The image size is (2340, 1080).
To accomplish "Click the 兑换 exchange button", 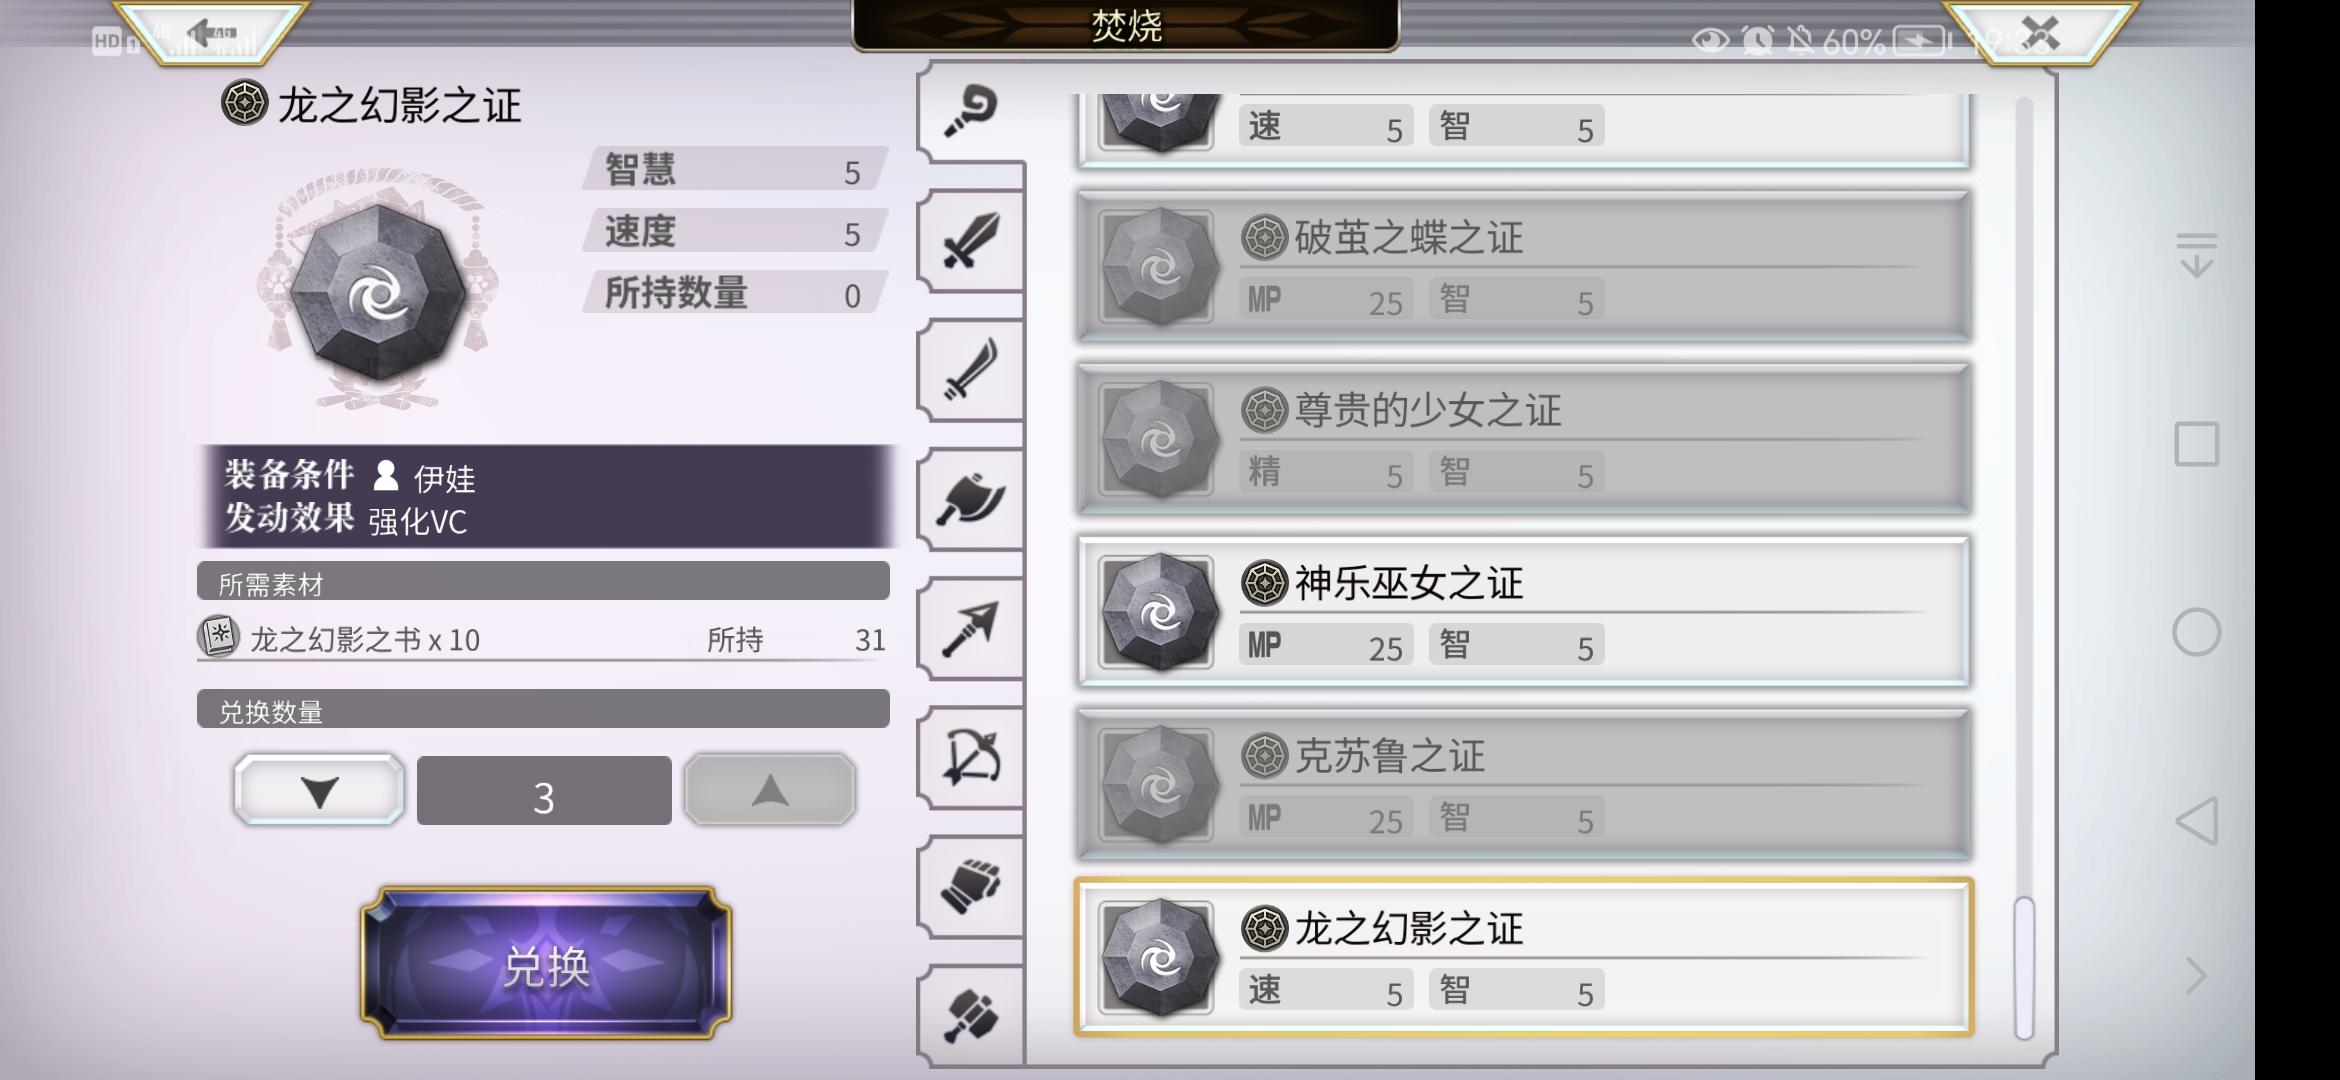I will 546,963.
